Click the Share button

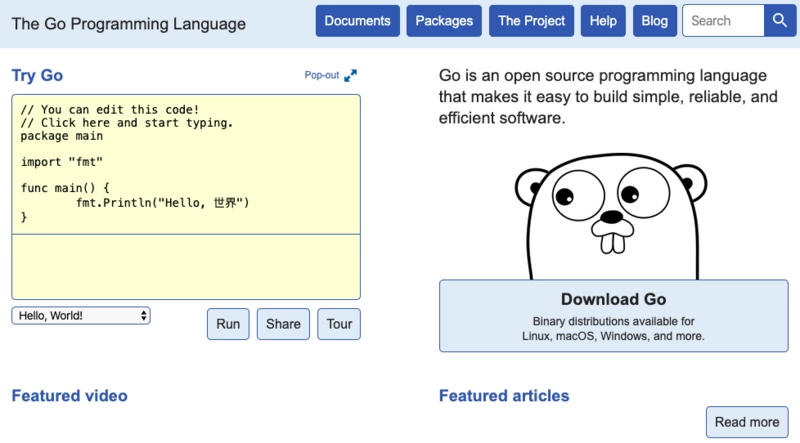(x=283, y=324)
